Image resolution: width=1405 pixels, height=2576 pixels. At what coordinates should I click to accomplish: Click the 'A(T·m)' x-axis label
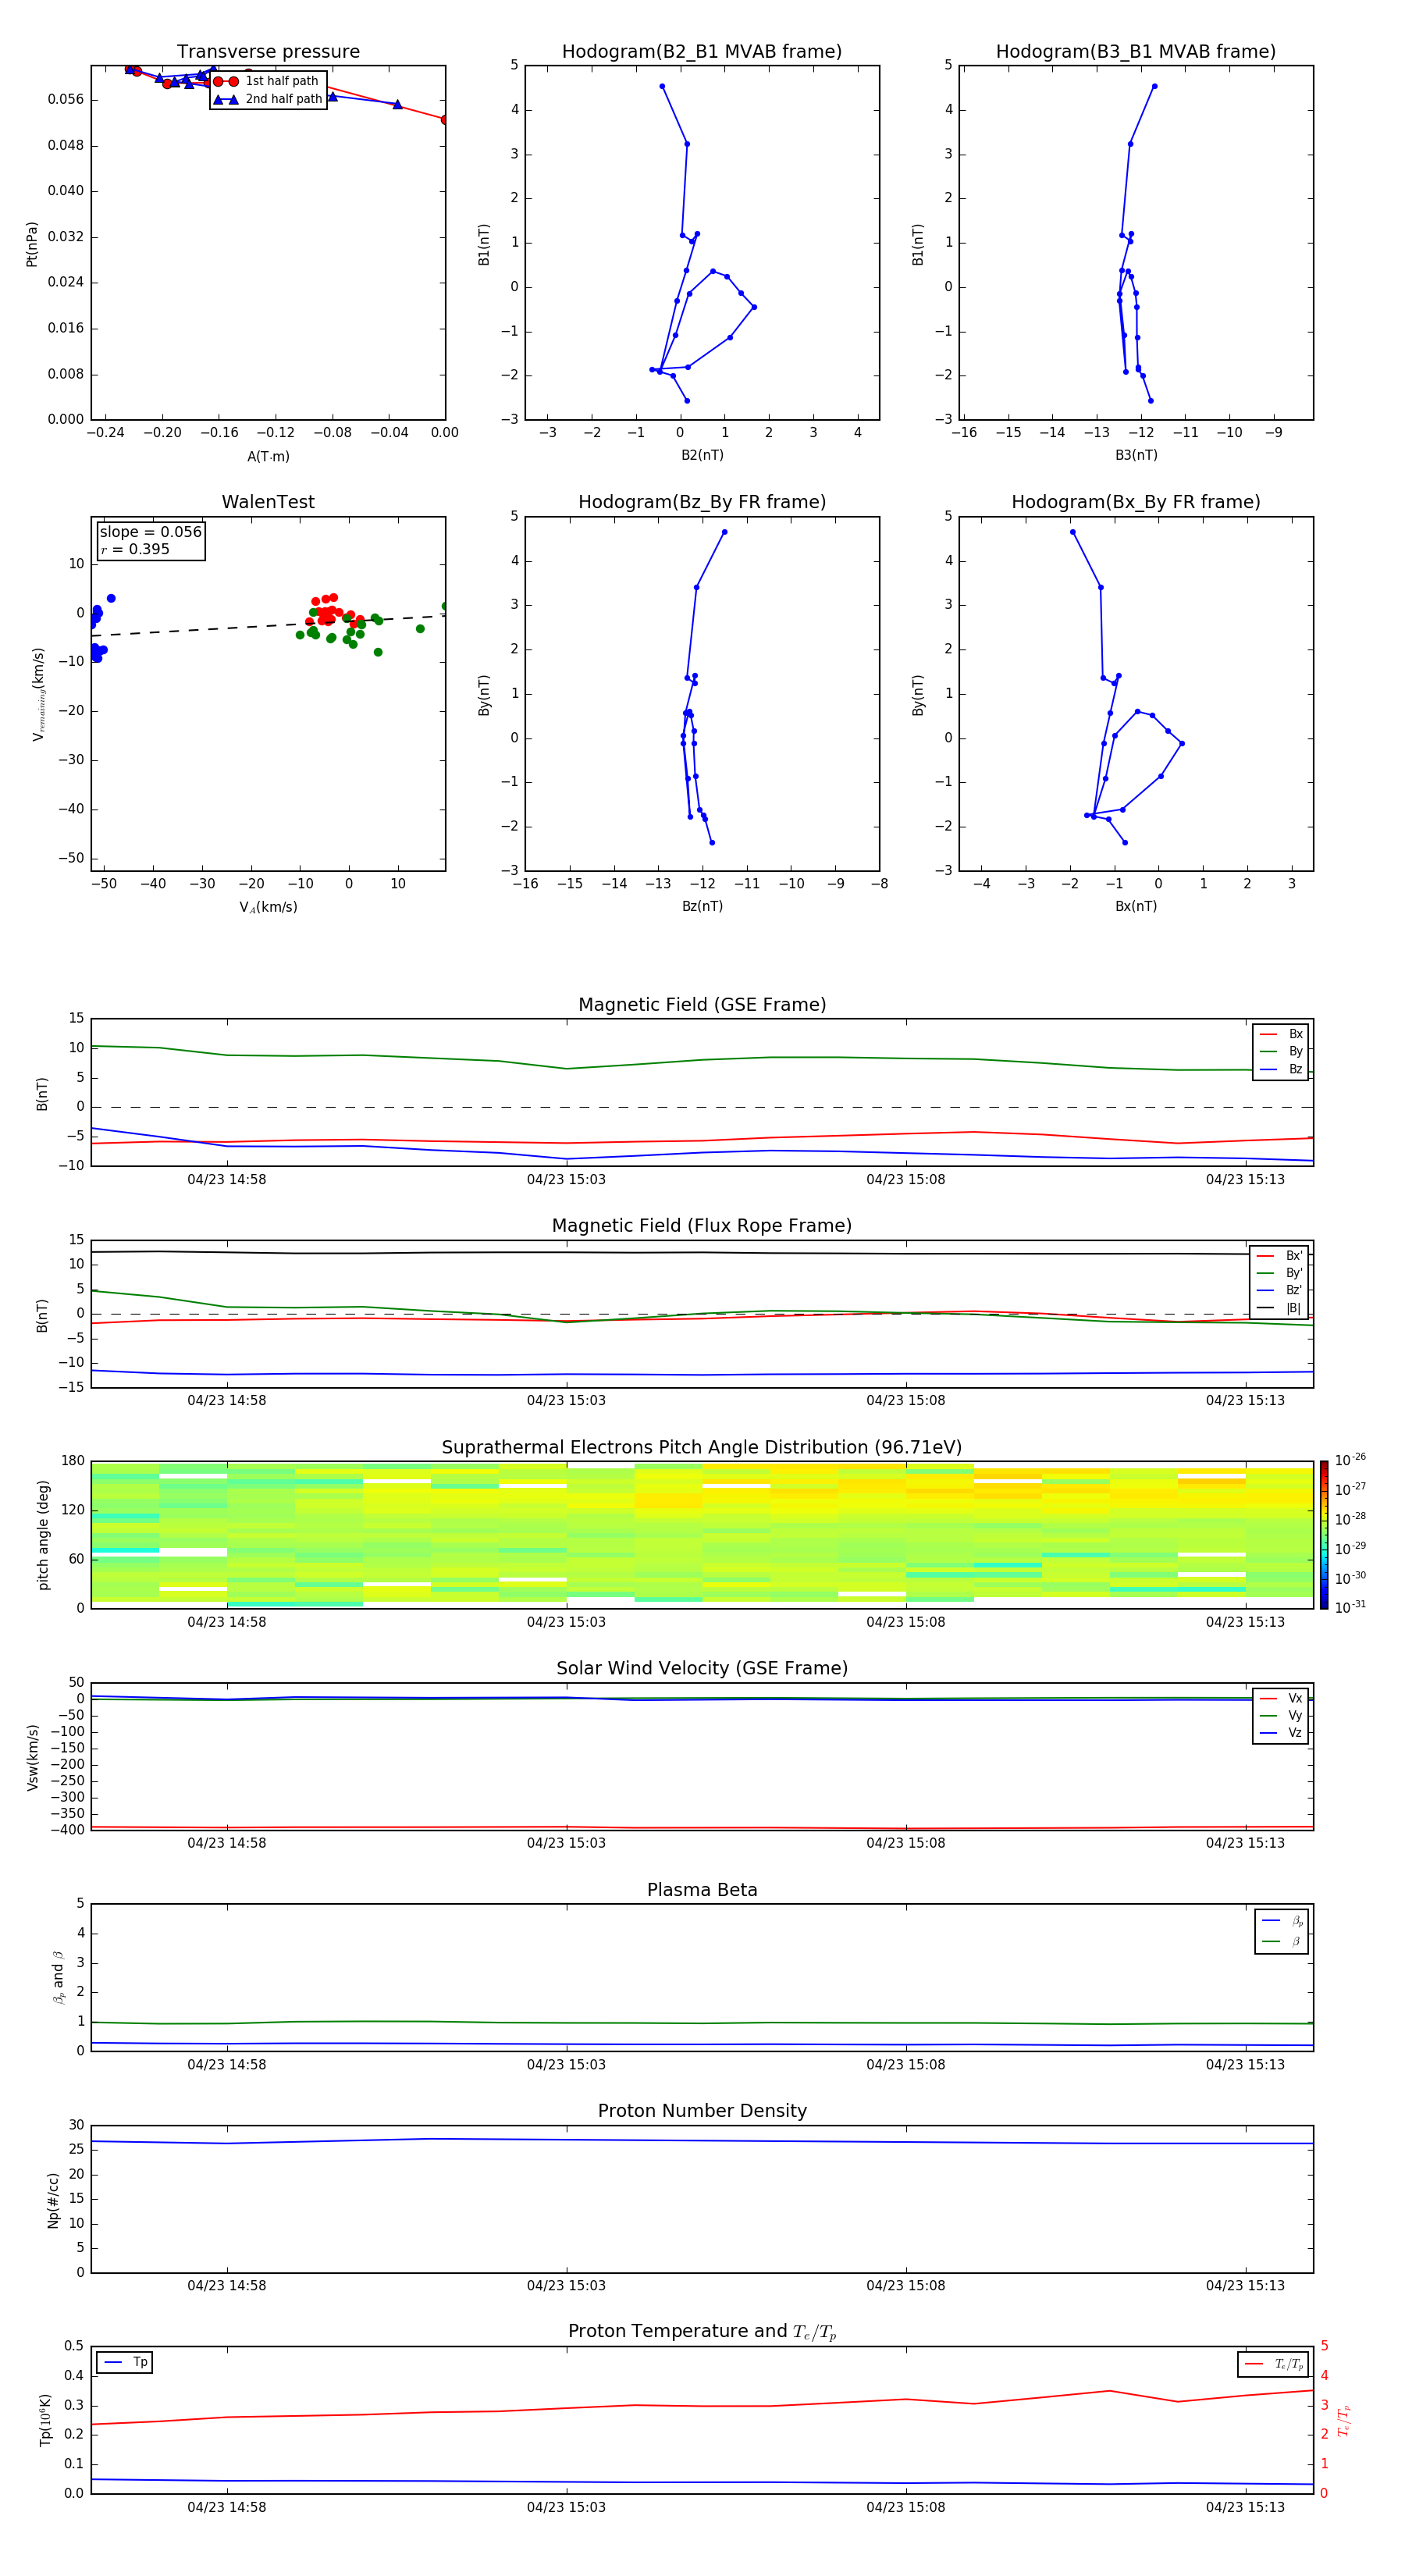[268, 457]
